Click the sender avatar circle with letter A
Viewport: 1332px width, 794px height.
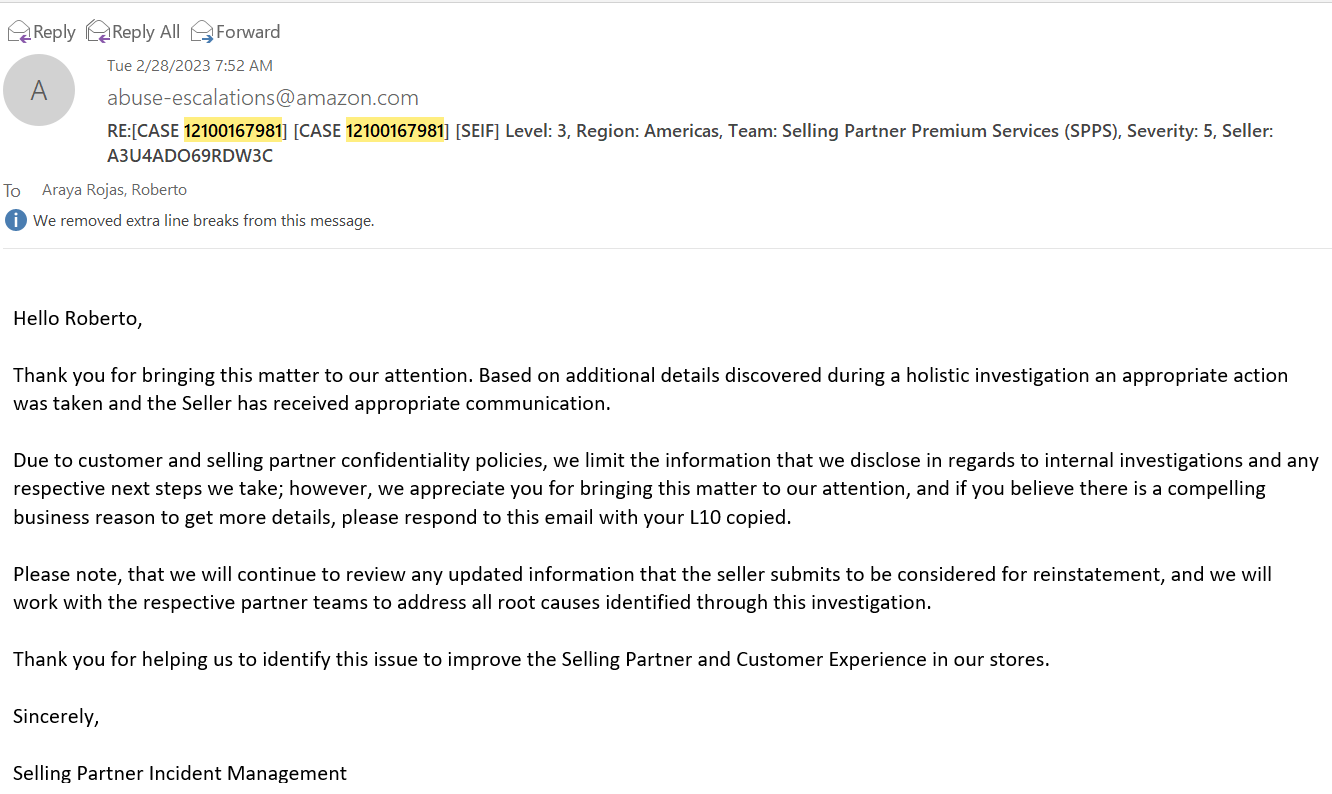[x=39, y=90]
